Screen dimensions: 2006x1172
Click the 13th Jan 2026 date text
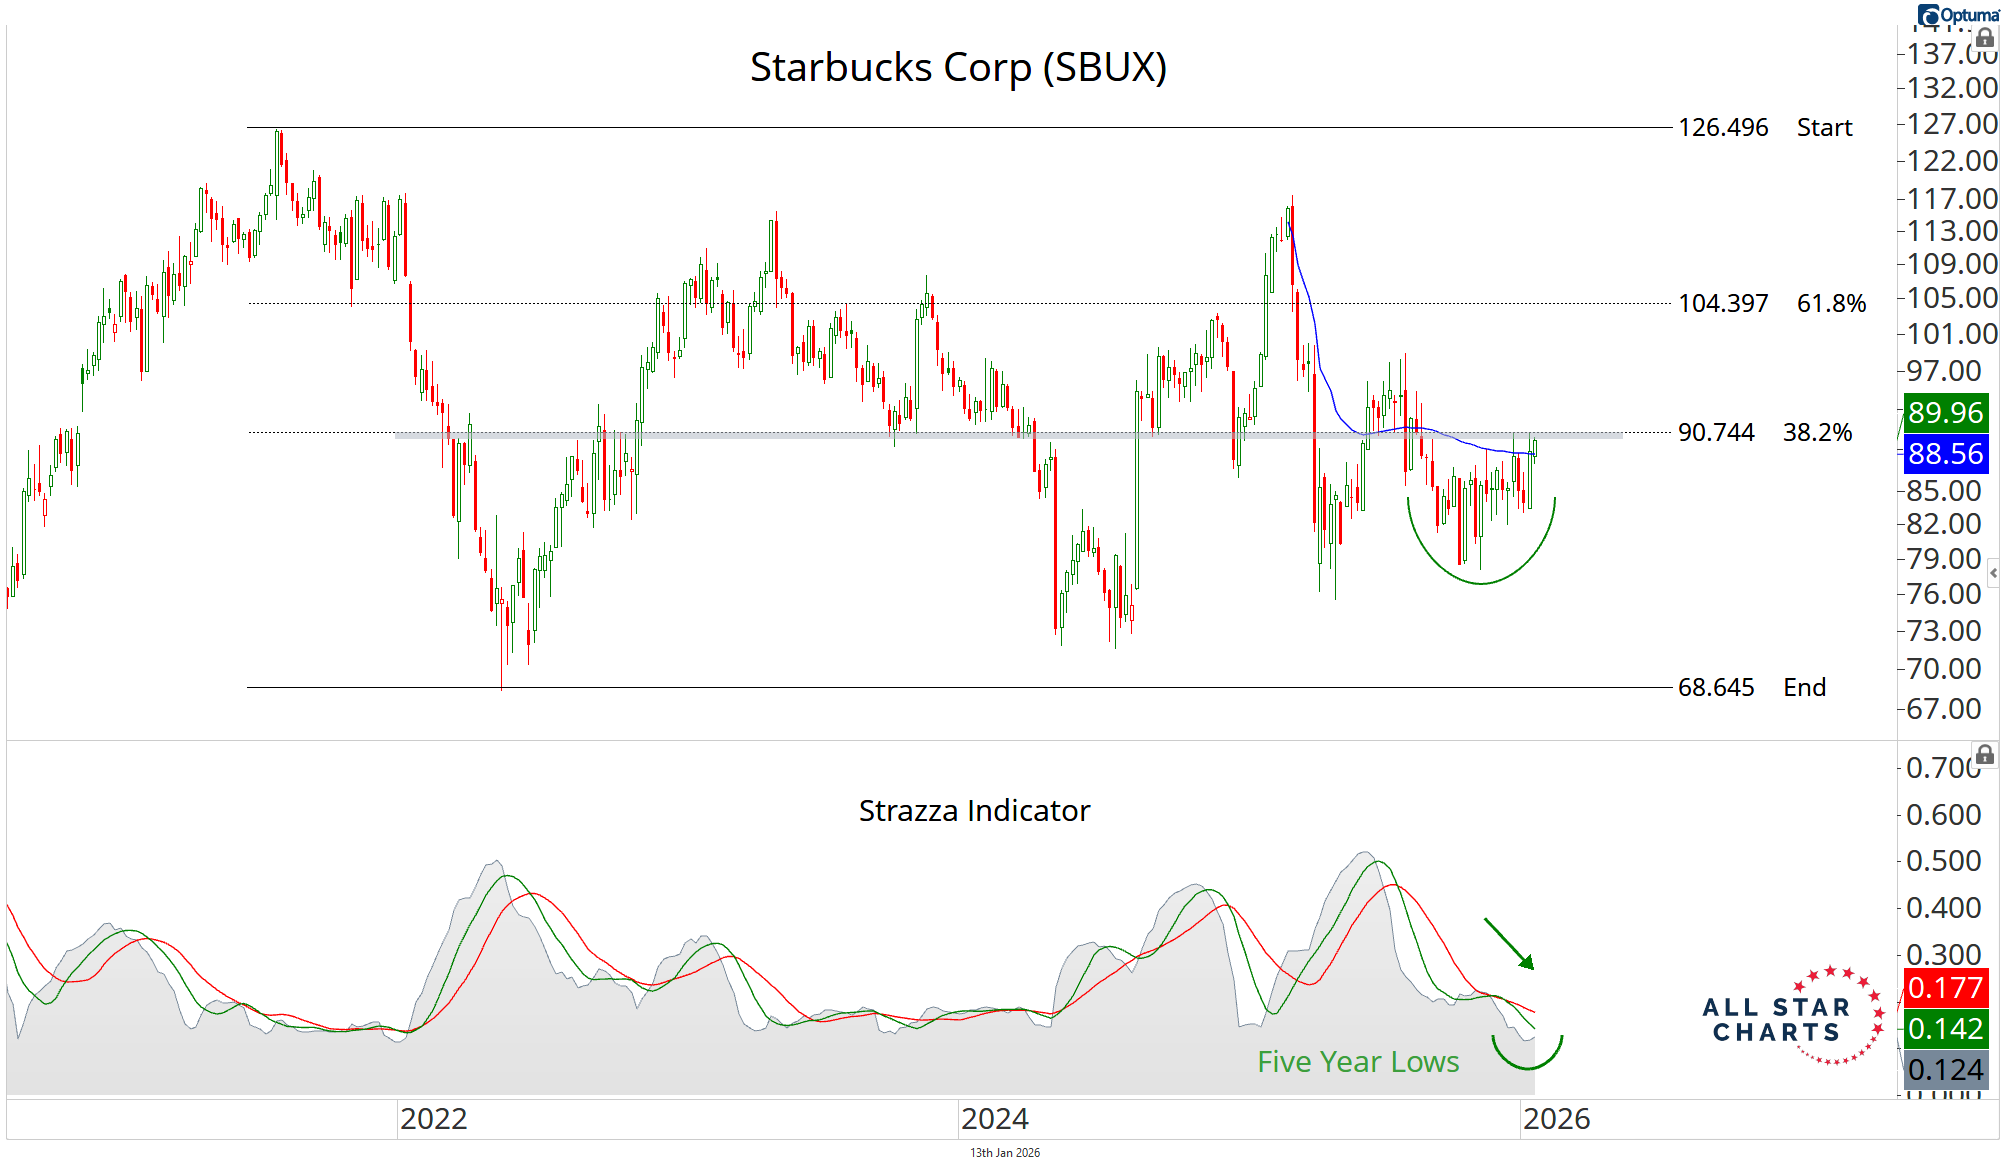[x=1004, y=1153]
